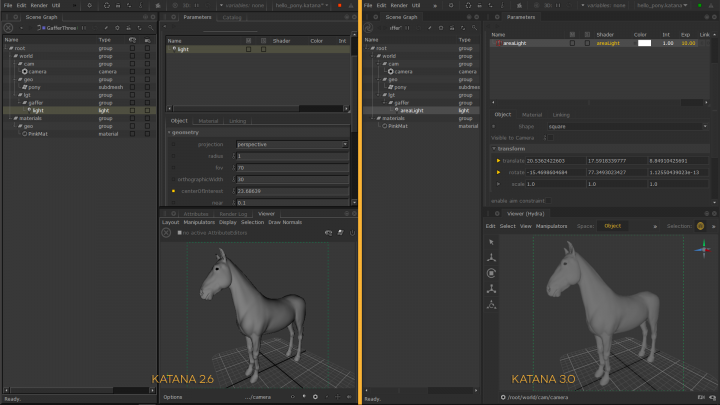Switch to the Linking tab in right Parameters
Image resolution: width=720 pixels, height=405 pixels.
pyautogui.click(x=562, y=115)
